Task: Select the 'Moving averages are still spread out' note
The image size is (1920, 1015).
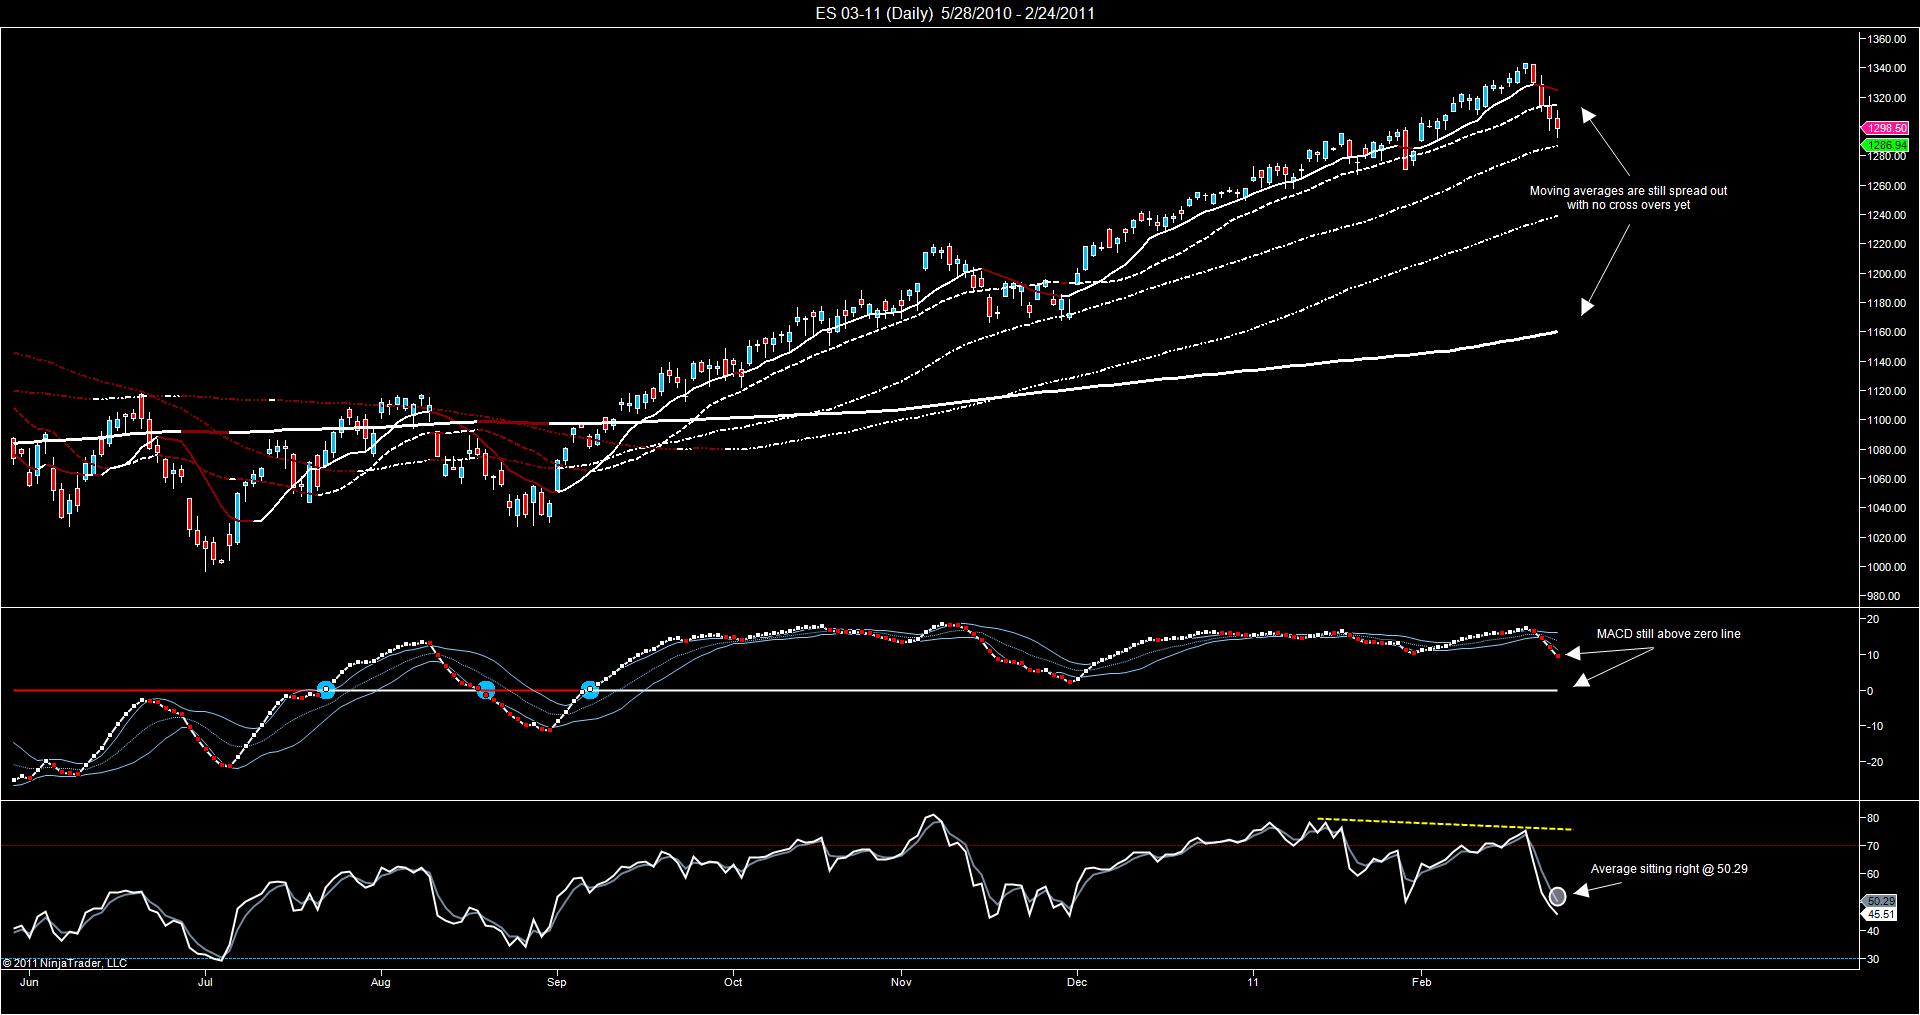Action: pyautogui.click(x=1628, y=198)
